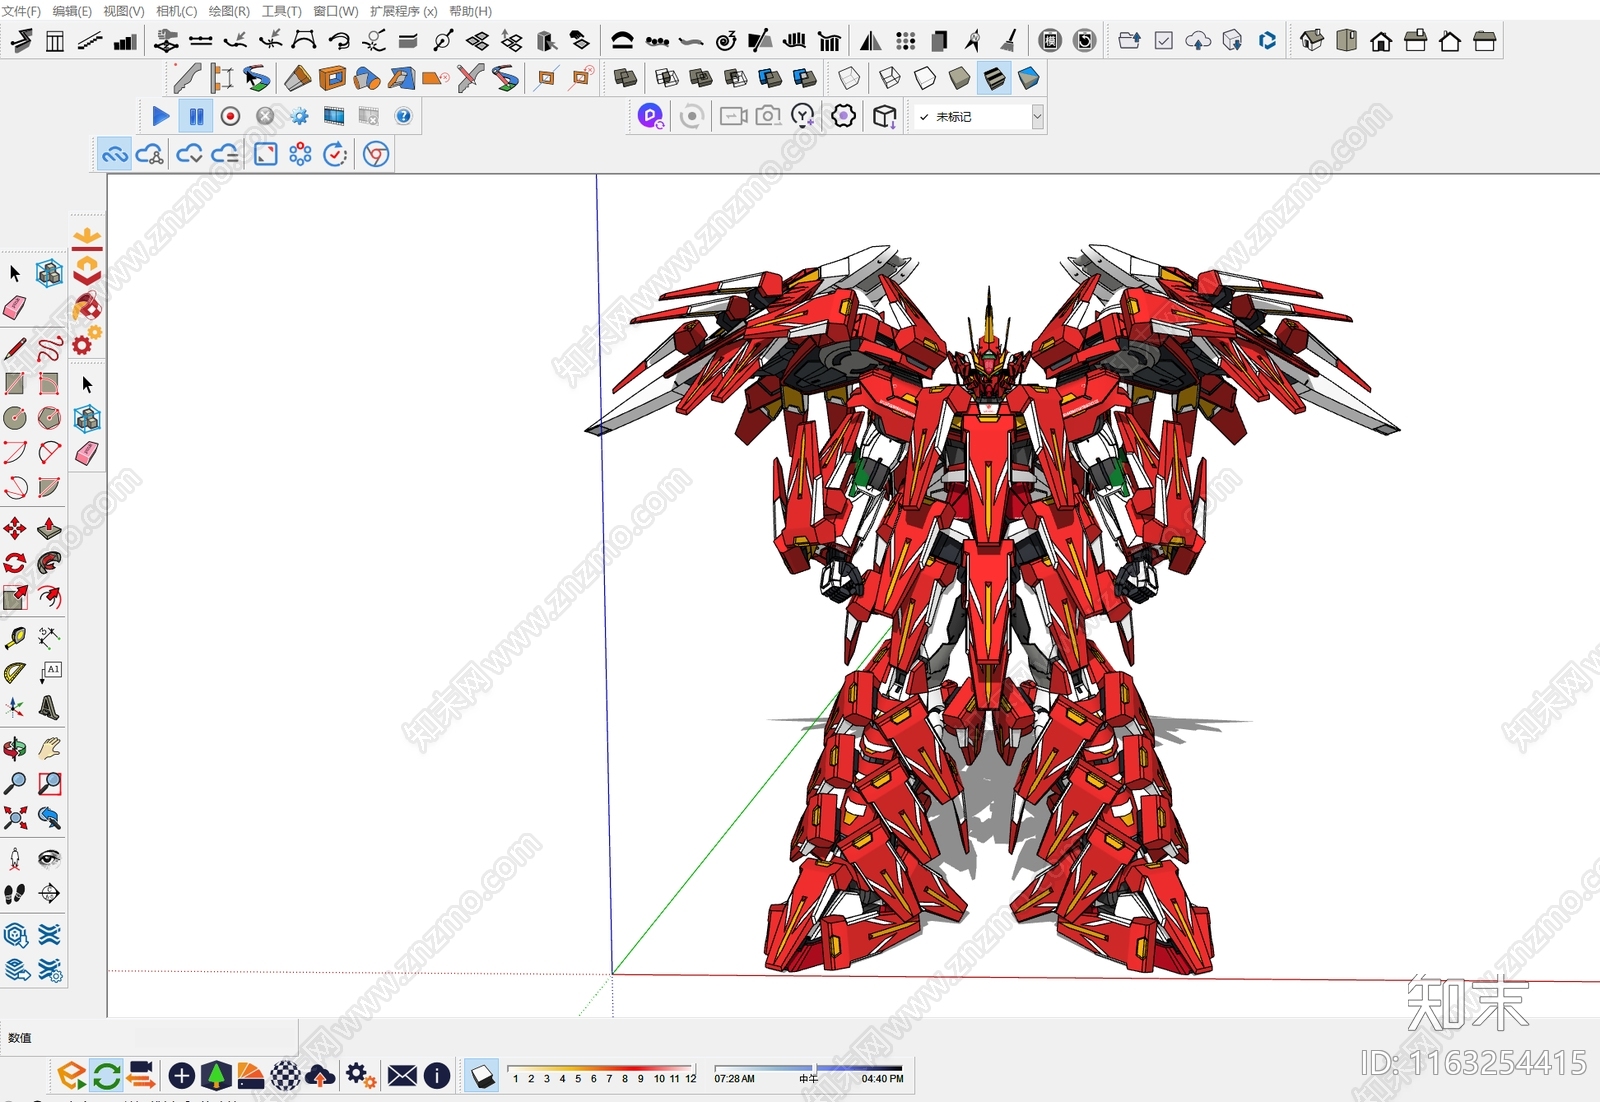Select the Move tool with red arrows
Screen dimensions: 1600x1102
(x=15, y=528)
